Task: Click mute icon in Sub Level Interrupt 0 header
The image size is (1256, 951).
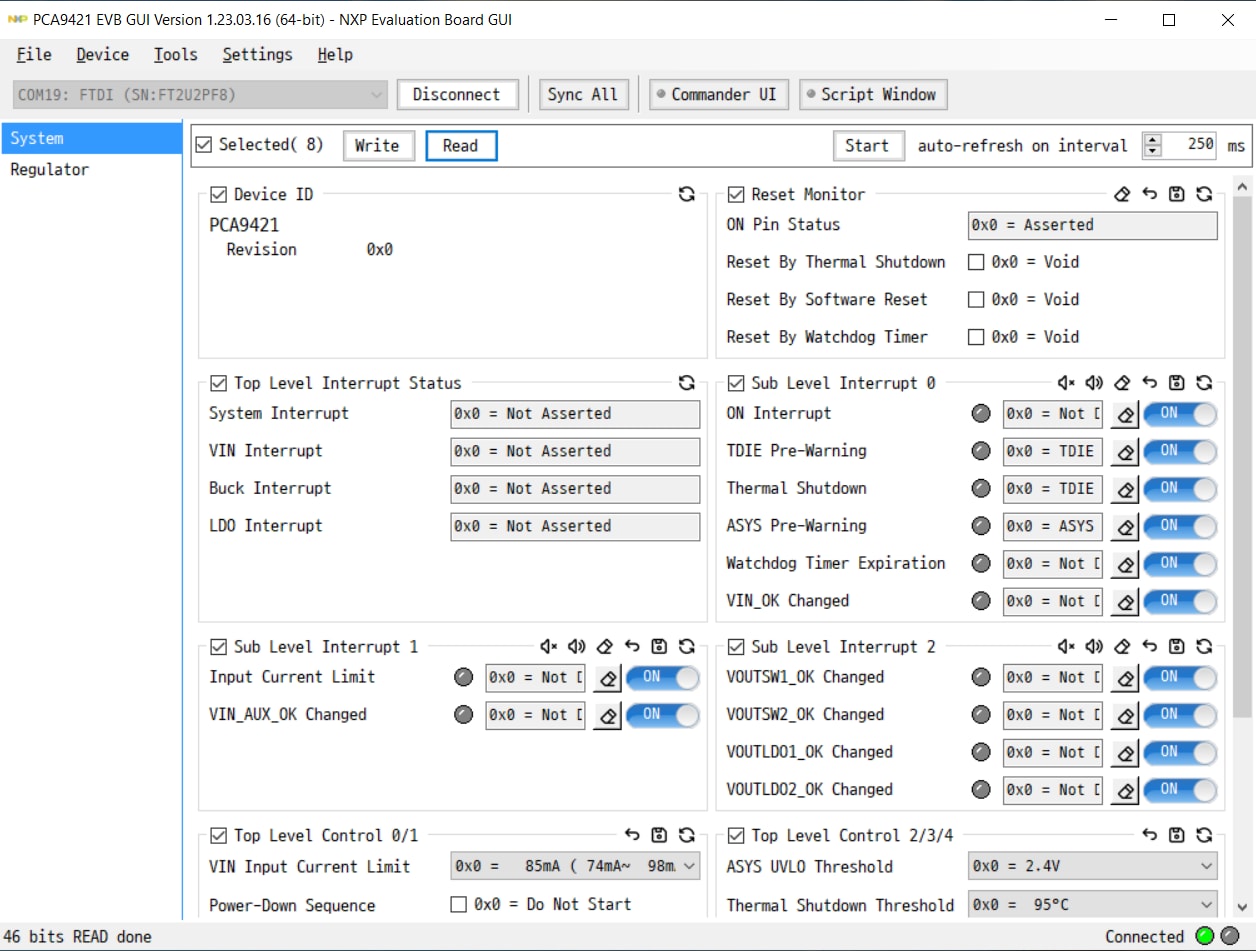Action: pyautogui.click(x=1066, y=383)
